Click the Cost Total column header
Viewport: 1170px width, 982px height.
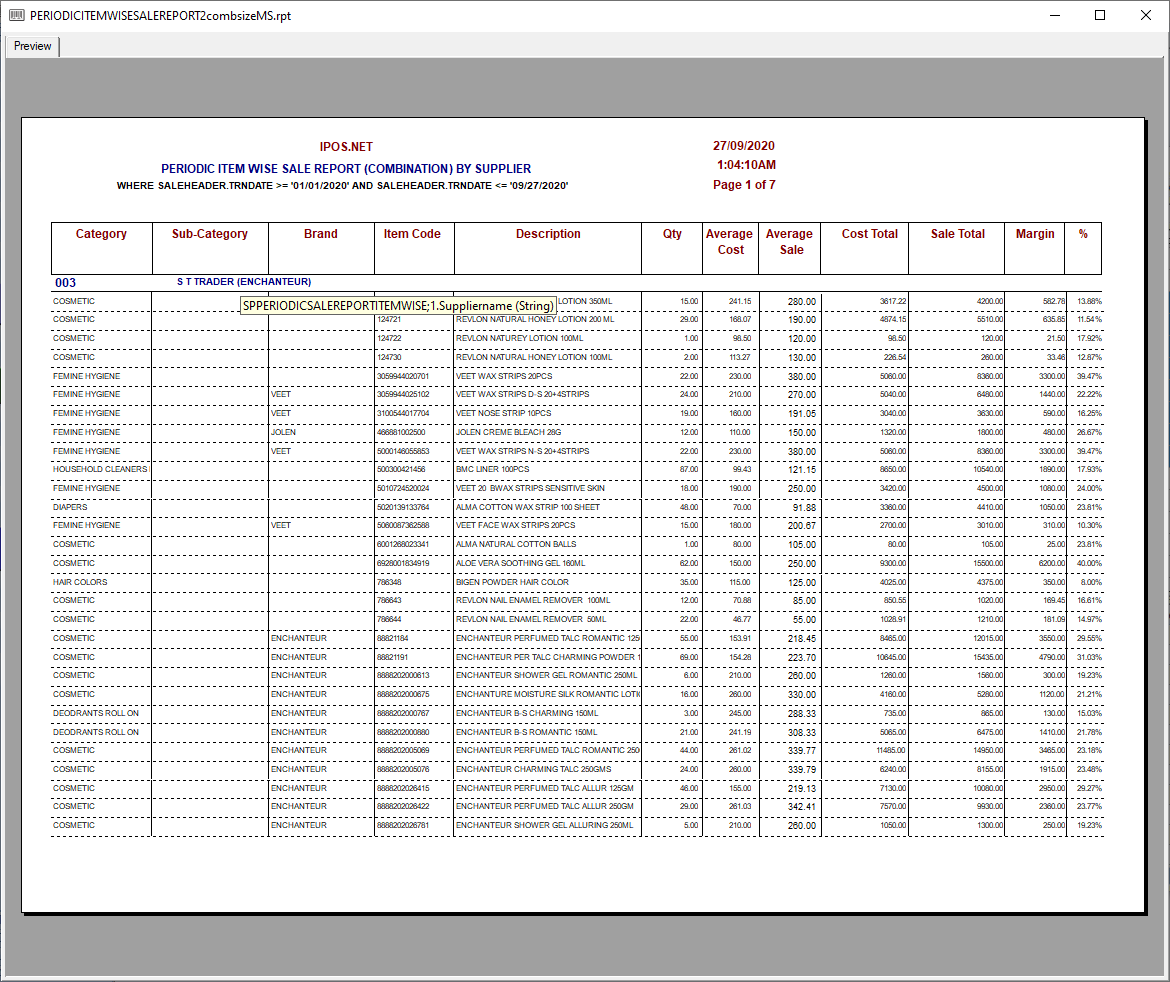coord(870,234)
